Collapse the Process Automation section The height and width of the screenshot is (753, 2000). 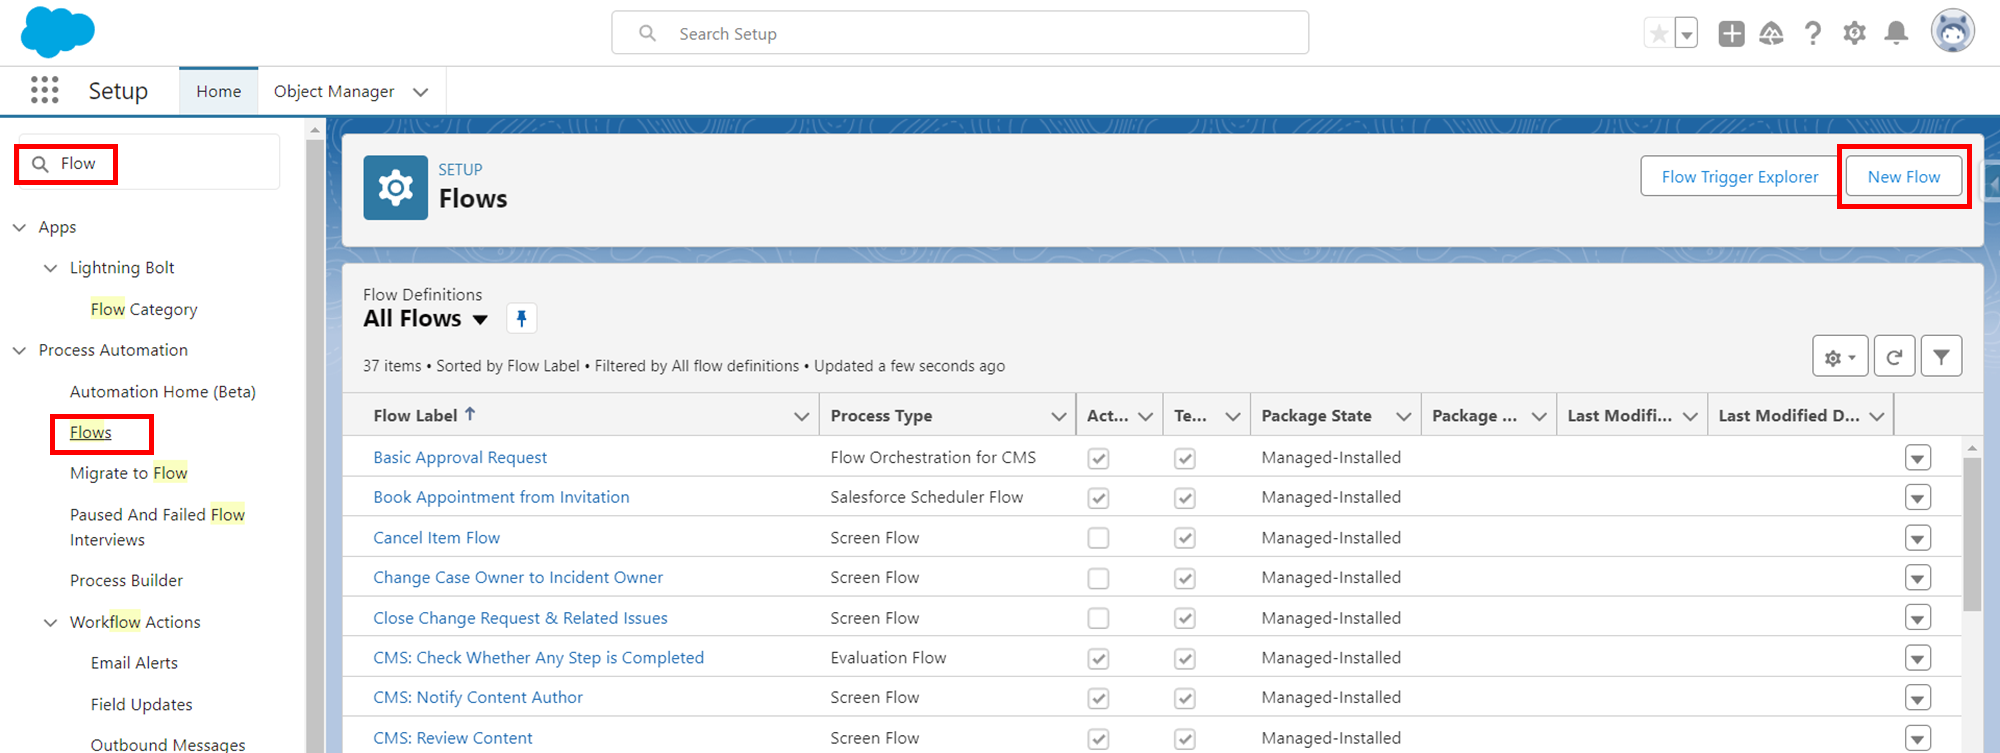coord(19,350)
